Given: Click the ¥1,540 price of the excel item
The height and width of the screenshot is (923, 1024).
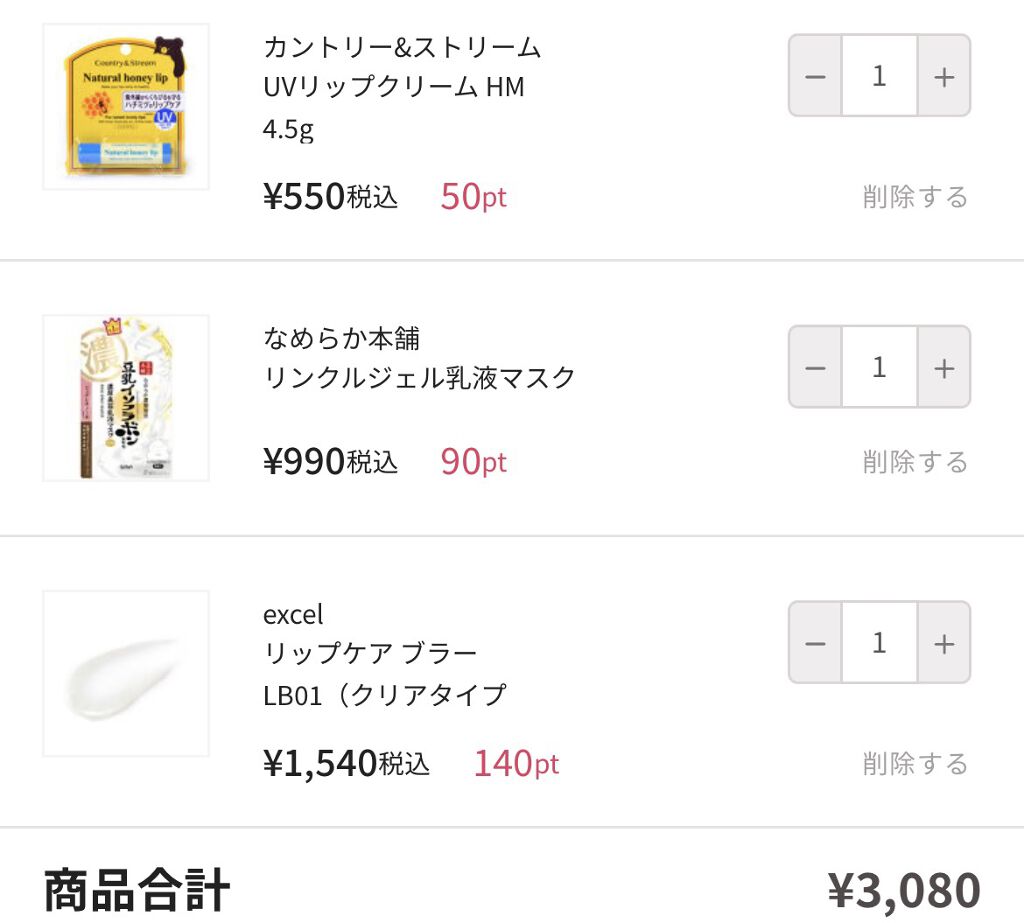Looking at the screenshot, I should coord(320,764).
